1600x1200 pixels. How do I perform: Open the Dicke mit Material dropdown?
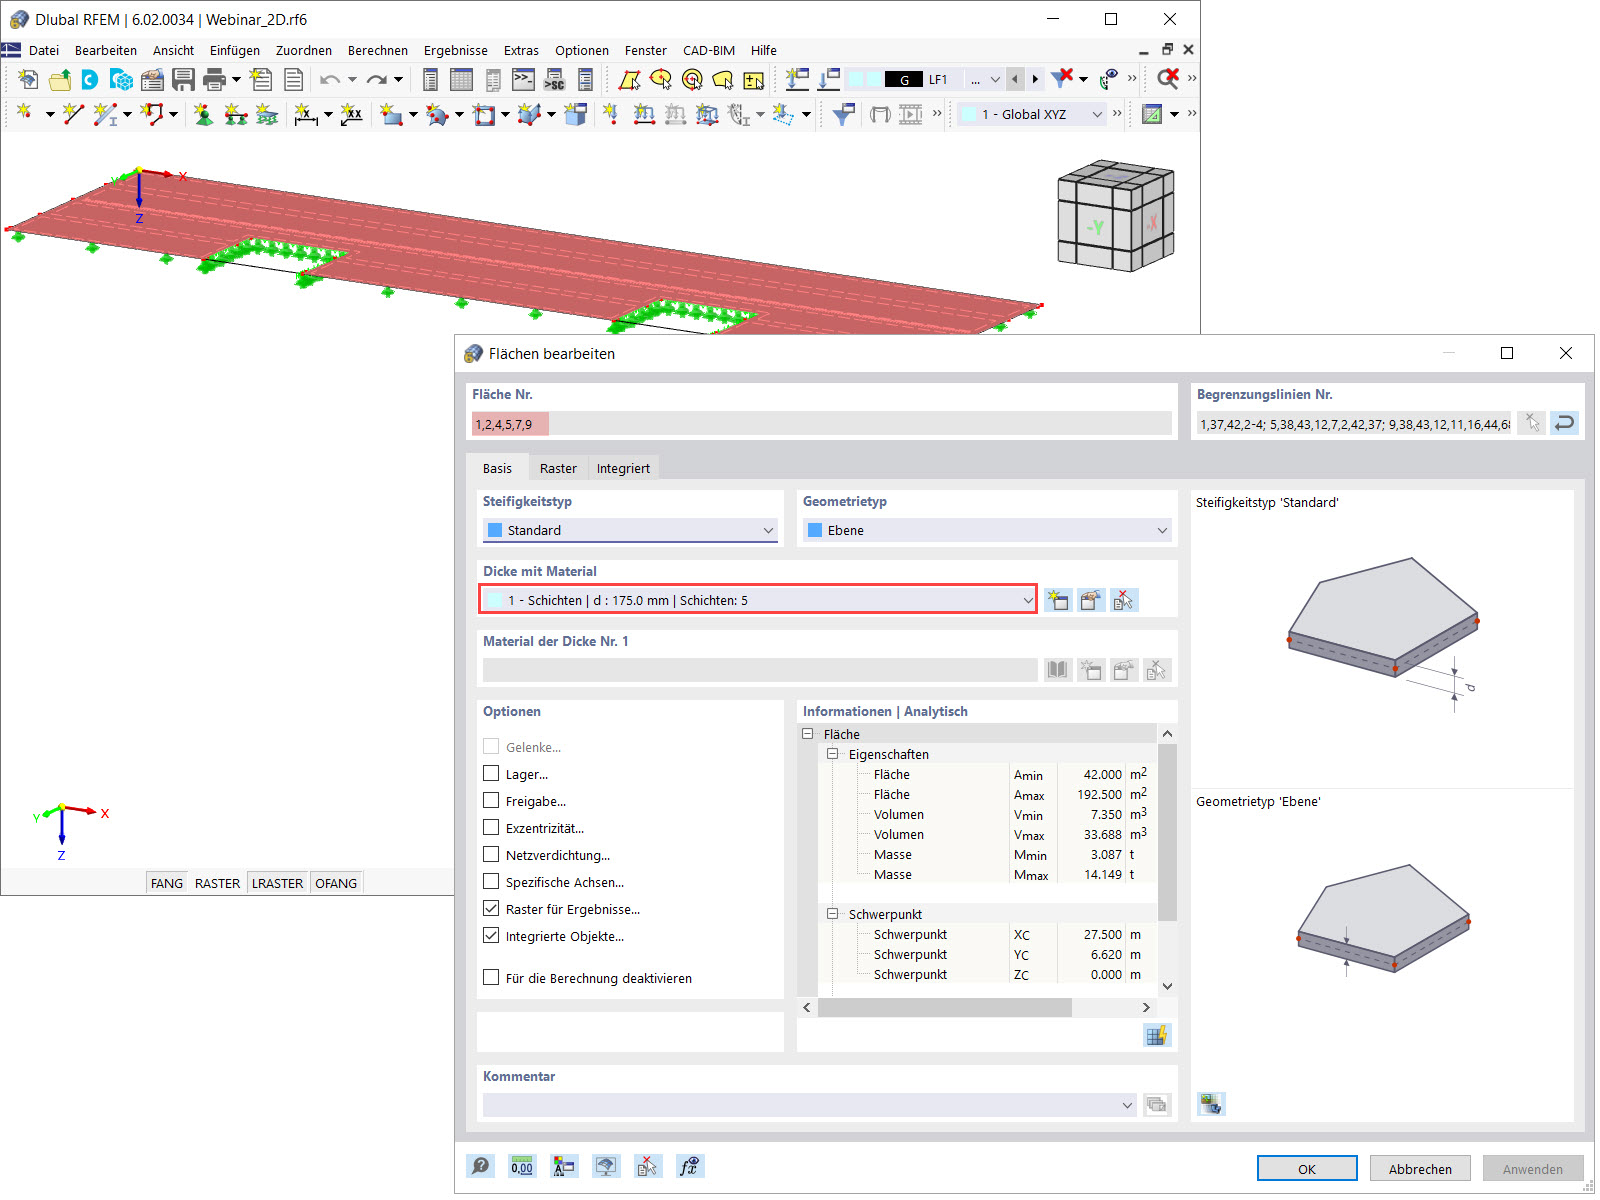click(758, 600)
